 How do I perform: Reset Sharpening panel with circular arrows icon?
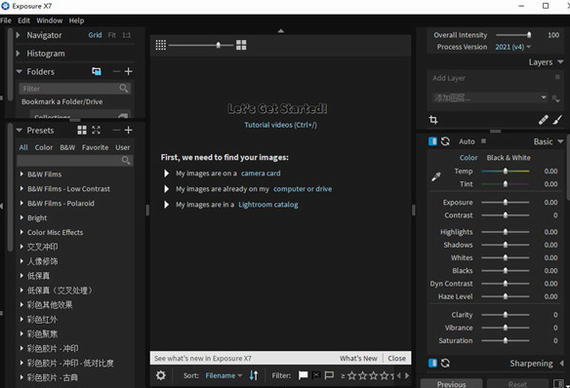pos(445,363)
